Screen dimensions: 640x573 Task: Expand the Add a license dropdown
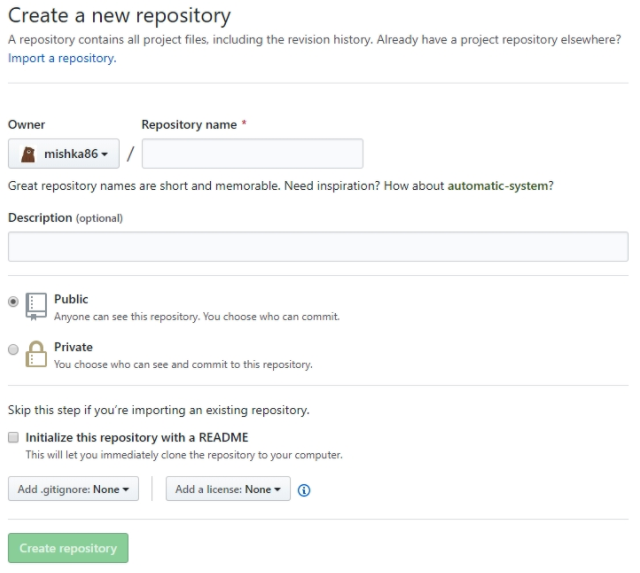[x=228, y=489]
